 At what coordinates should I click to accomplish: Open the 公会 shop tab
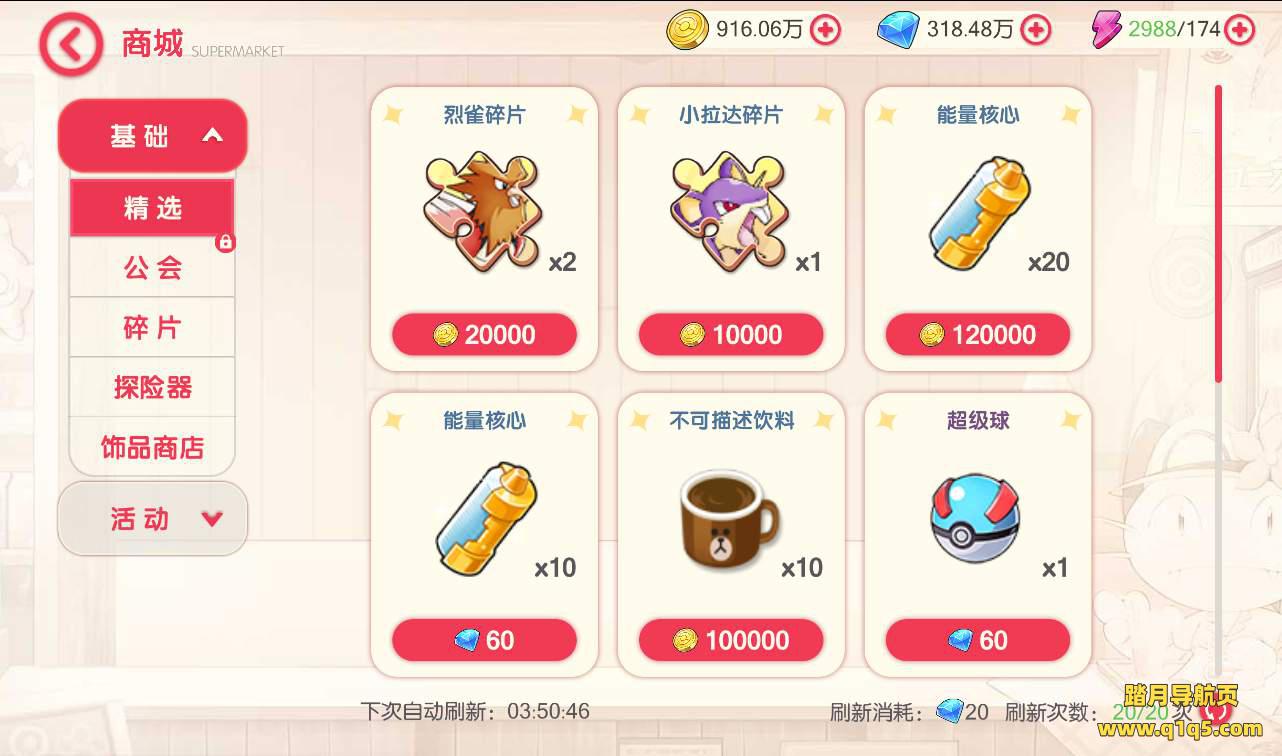pyautogui.click(x=152, y=268)
